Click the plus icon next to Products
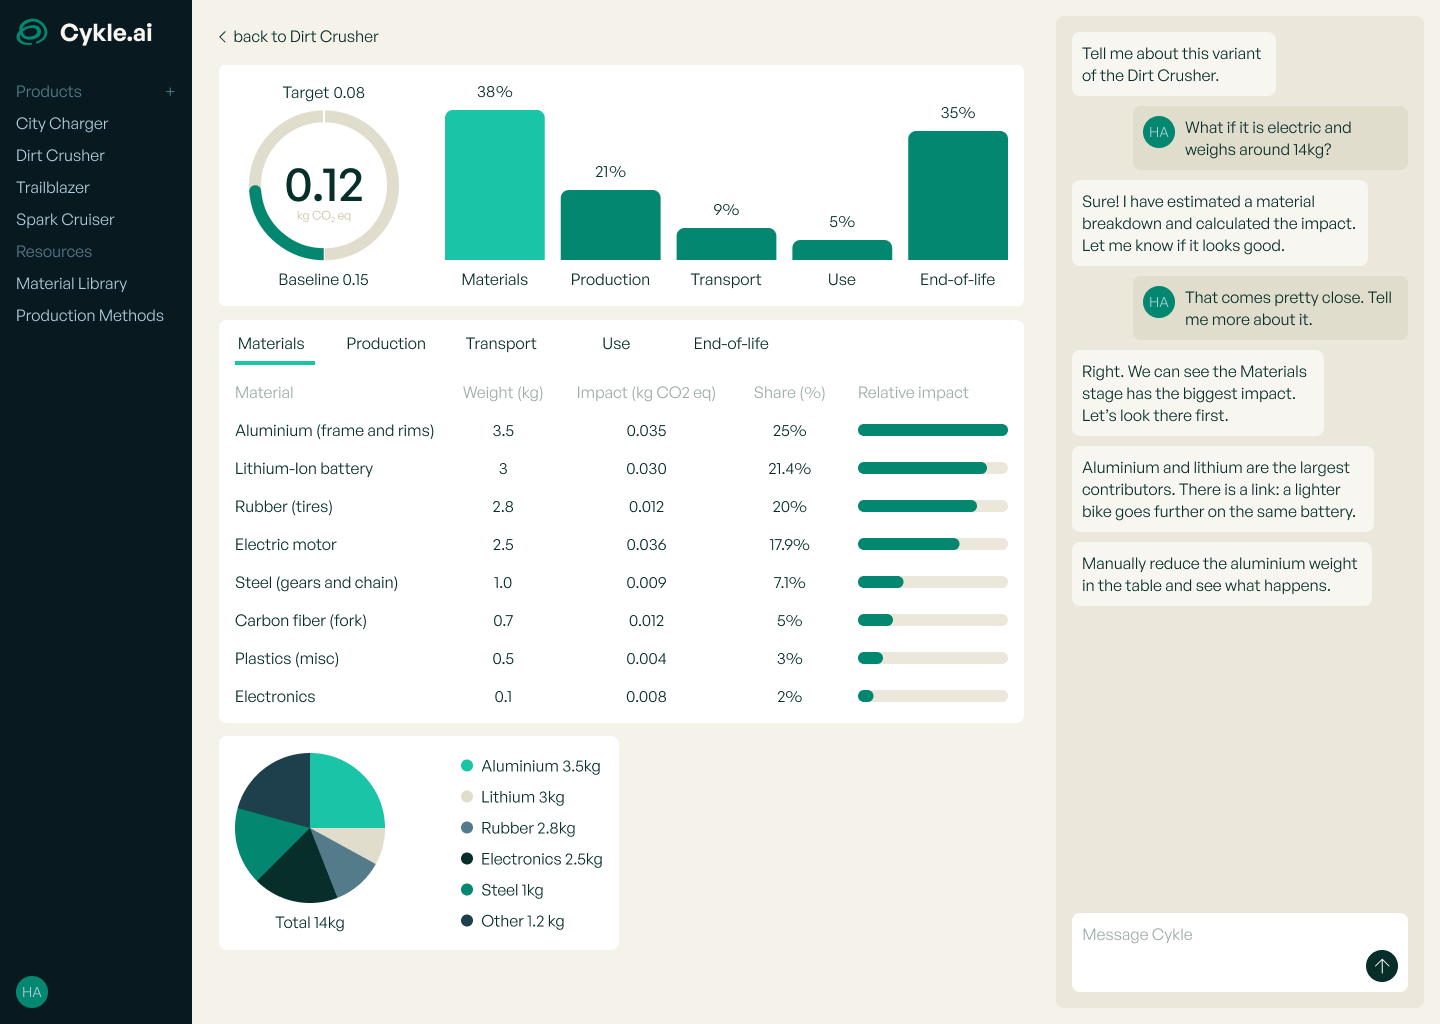The image size is (1440, 1024). [x=170, y=92]
